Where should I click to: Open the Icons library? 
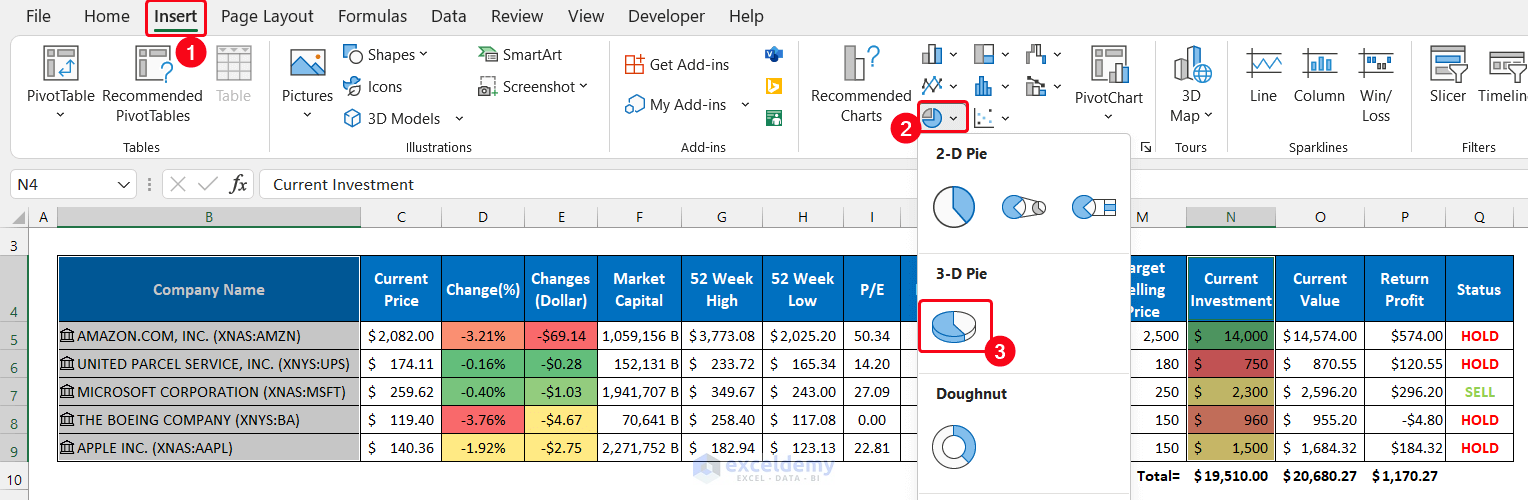pyautogui.click(x=372, y=87)
